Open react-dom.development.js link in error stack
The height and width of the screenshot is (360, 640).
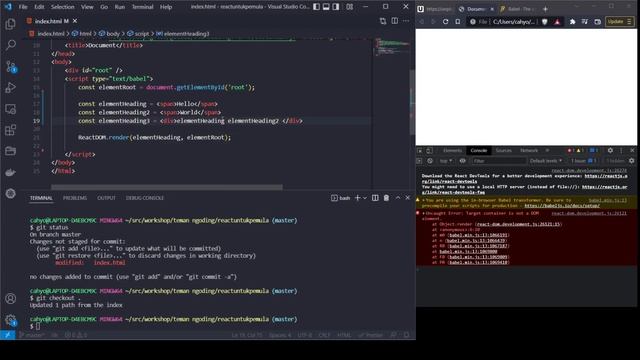(519, 224)
